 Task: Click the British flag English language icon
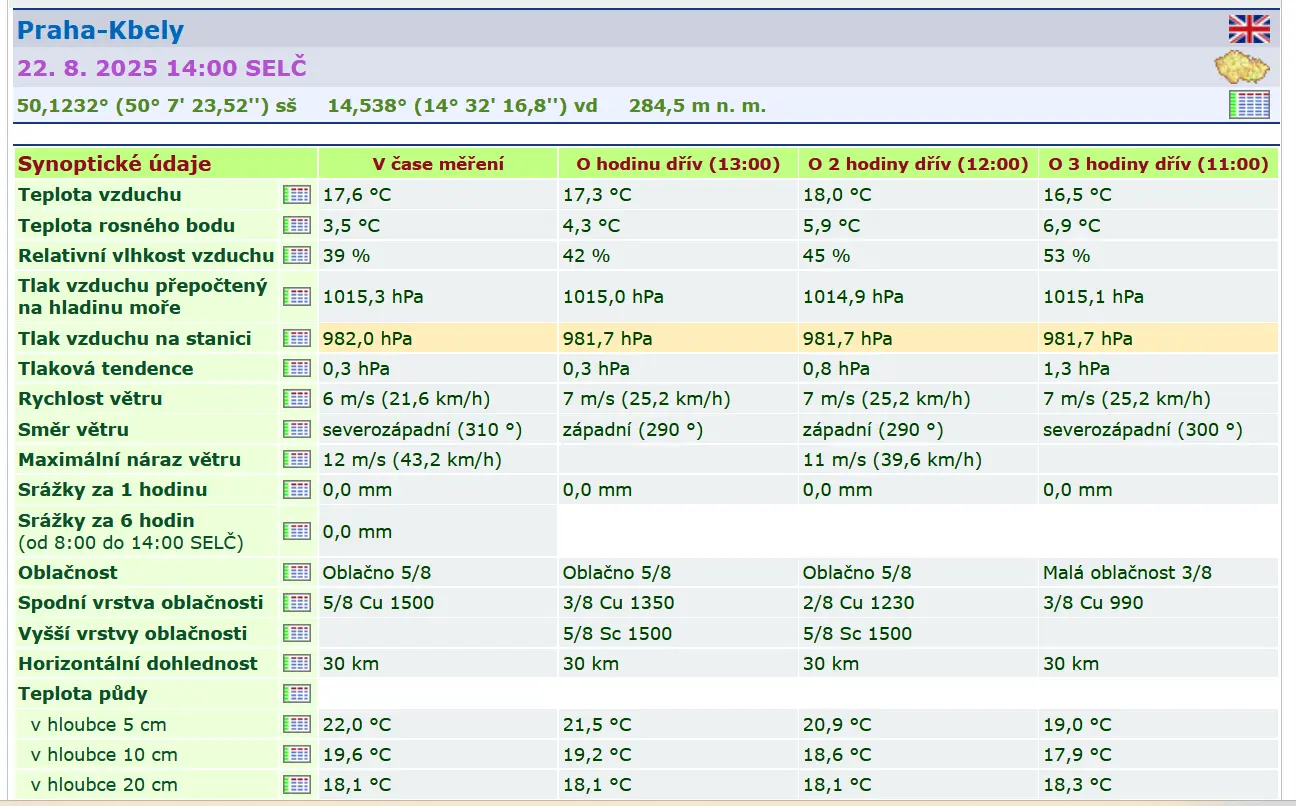[1249, 29]
